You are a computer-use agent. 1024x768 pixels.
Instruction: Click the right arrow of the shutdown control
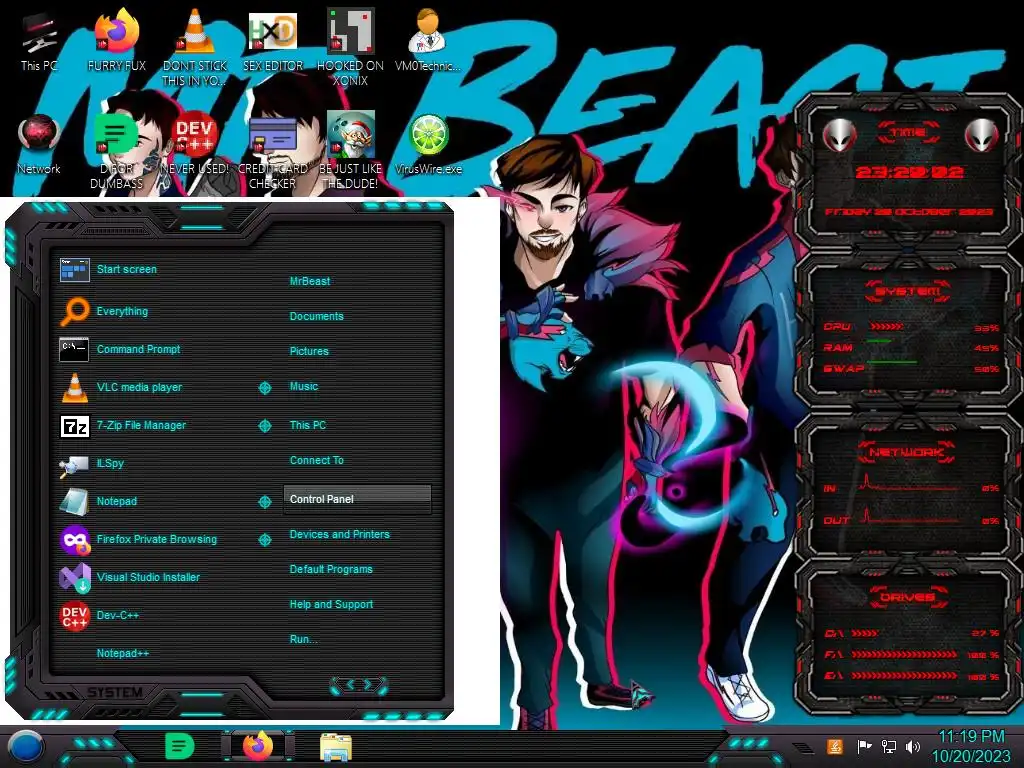(369, 684)
